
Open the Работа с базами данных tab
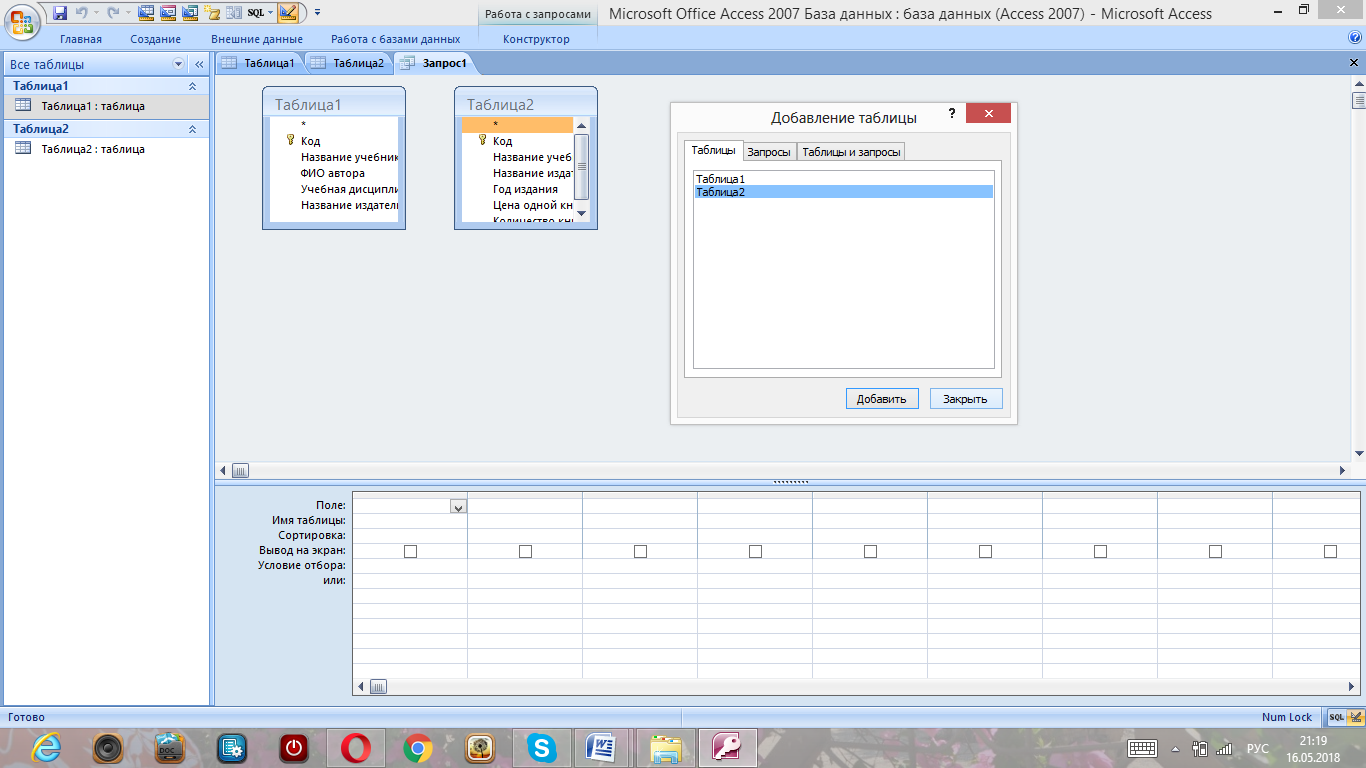pos(396,39)
